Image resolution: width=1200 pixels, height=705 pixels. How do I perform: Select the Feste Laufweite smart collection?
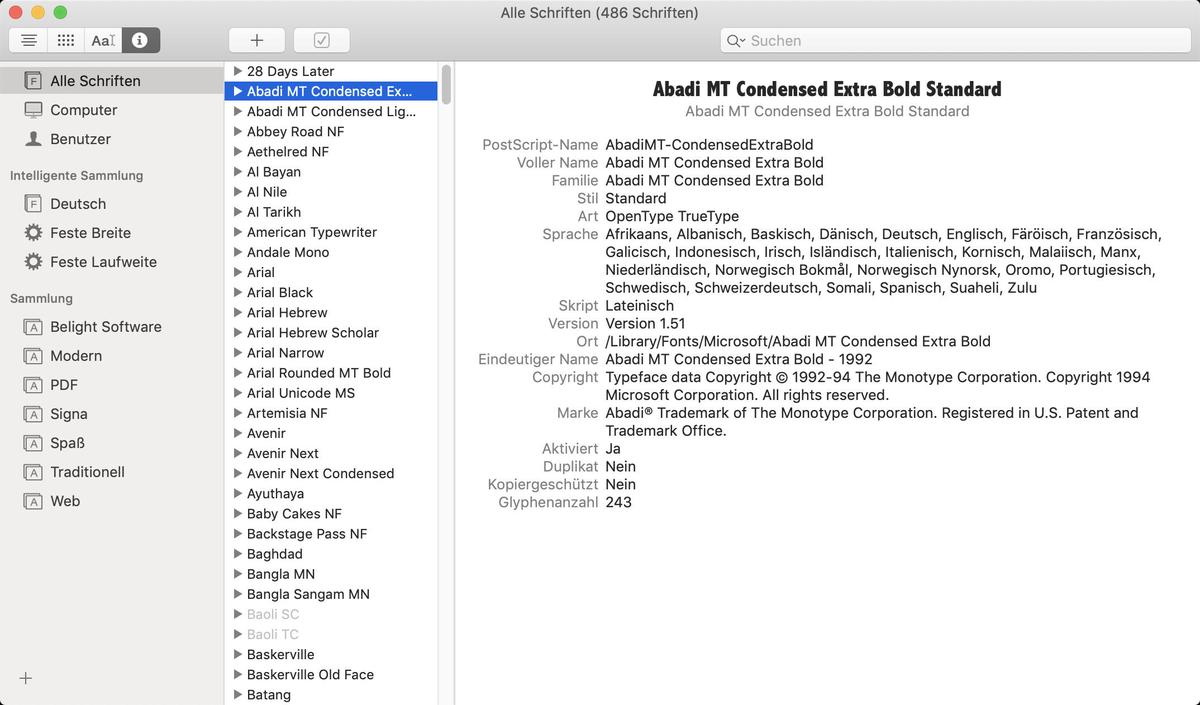111,262
